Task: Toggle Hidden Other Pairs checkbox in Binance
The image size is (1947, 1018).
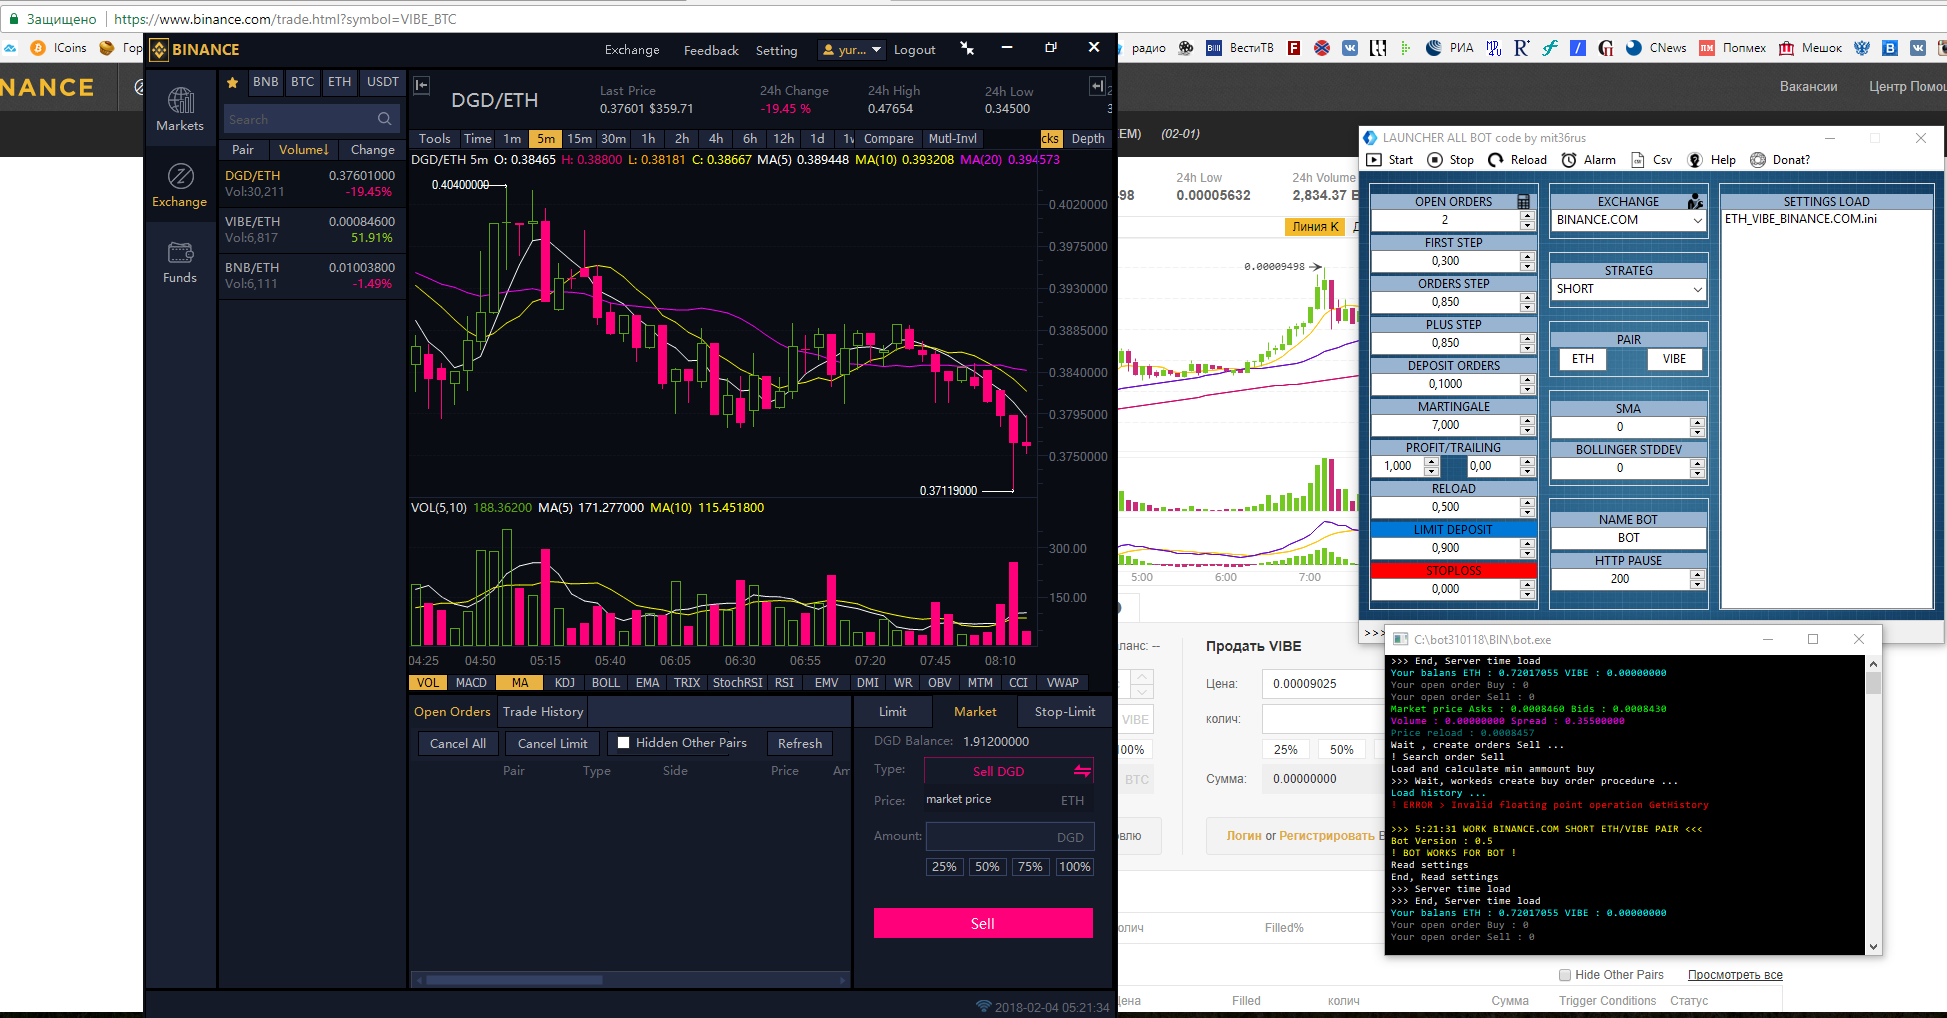Action: (624, 743)
